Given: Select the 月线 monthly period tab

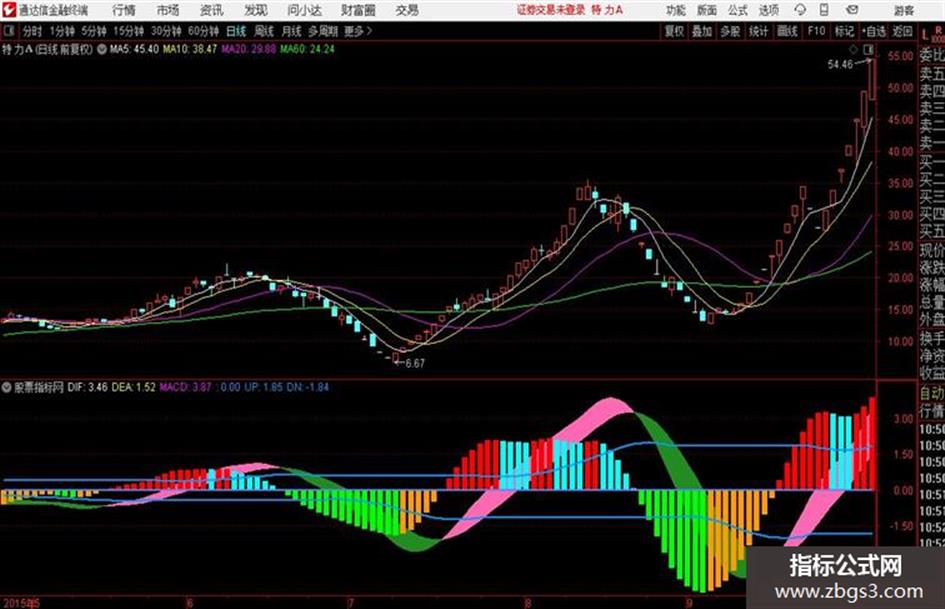Looking at the screenshot, I should (292, 31).
